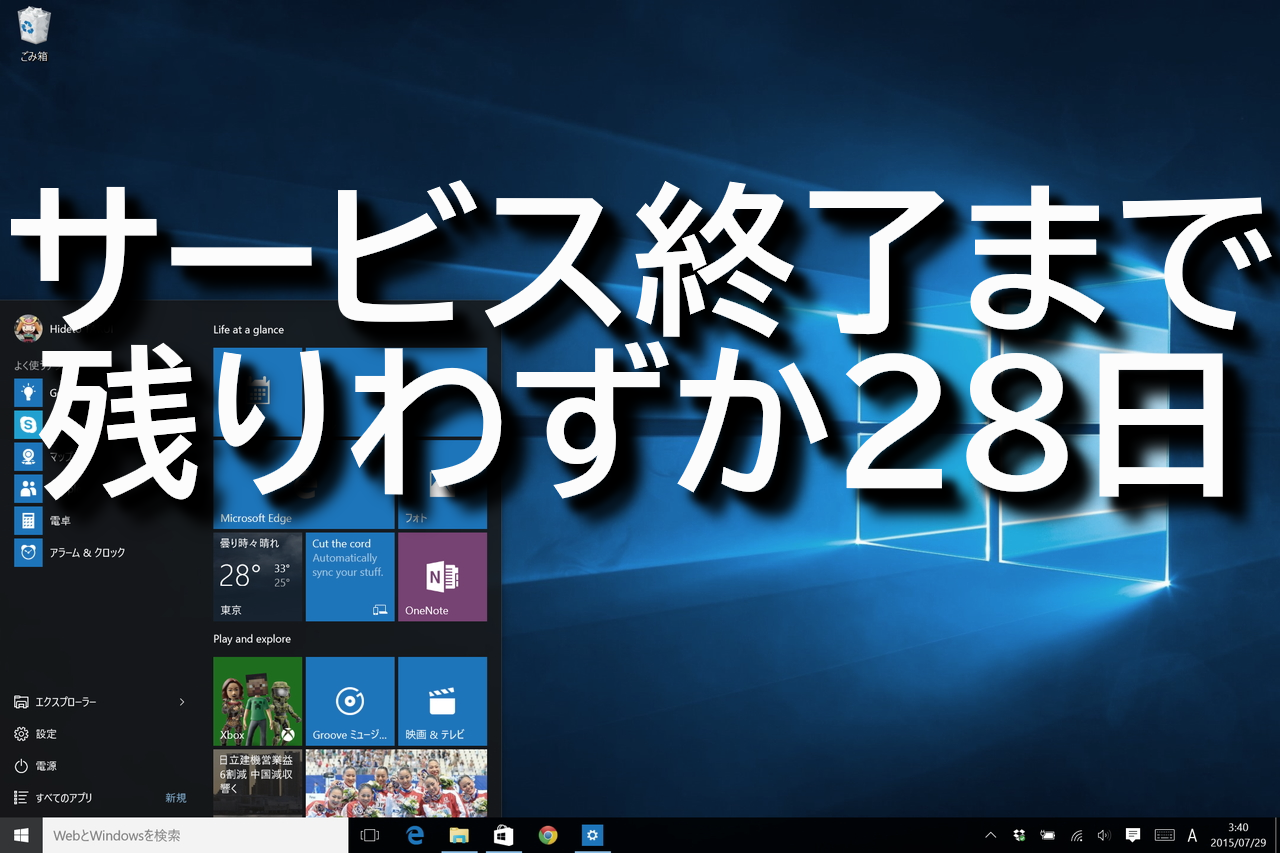Screen dimensions: 1280x853
Task: Open the volume control in the tray
Action: (1103, 835)
